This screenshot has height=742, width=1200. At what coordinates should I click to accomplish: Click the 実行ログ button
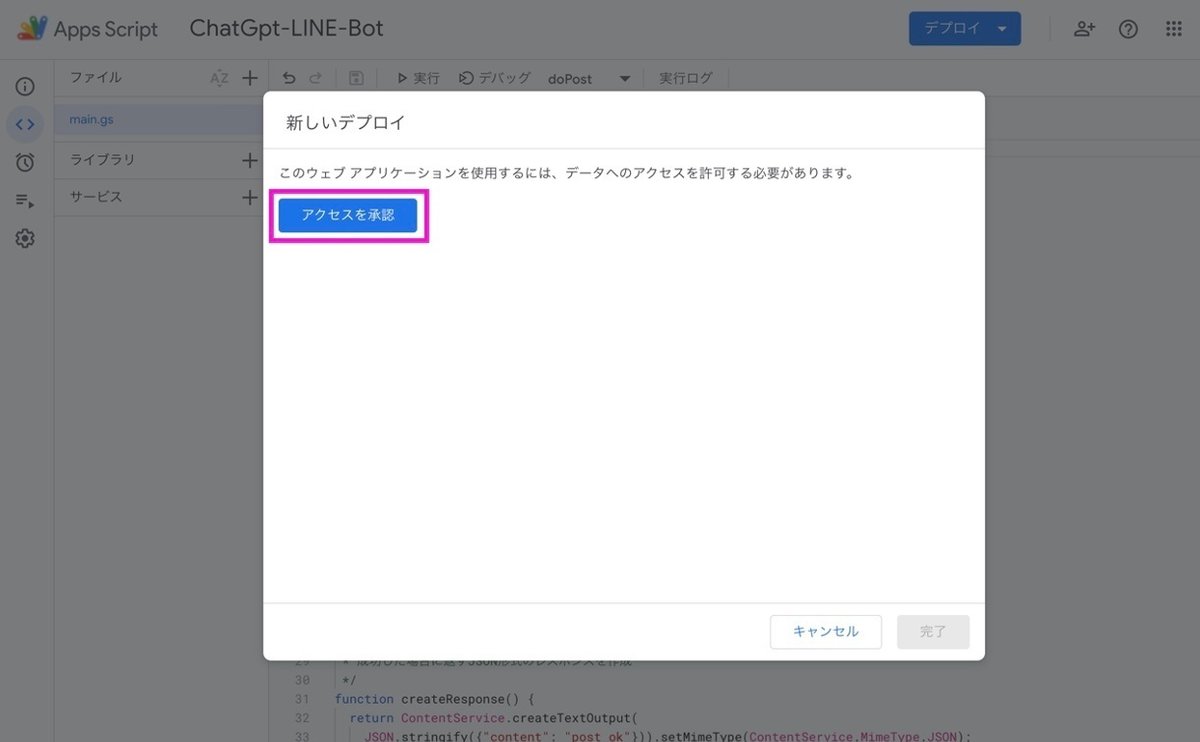coord(686,78)
